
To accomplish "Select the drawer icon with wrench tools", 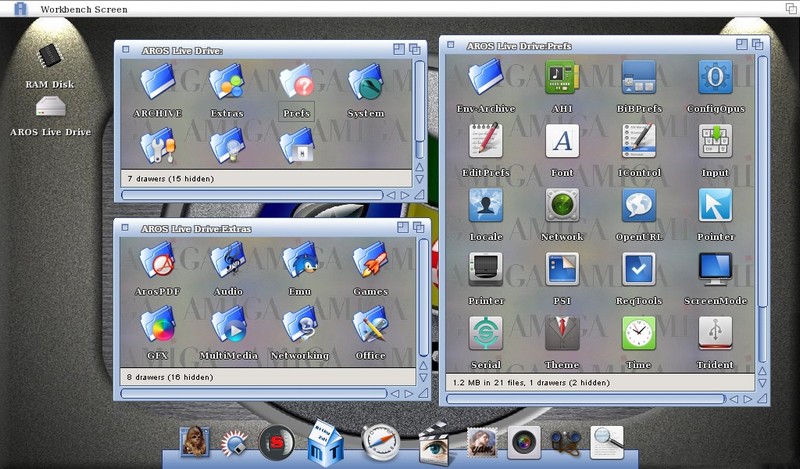I will 158,145.
